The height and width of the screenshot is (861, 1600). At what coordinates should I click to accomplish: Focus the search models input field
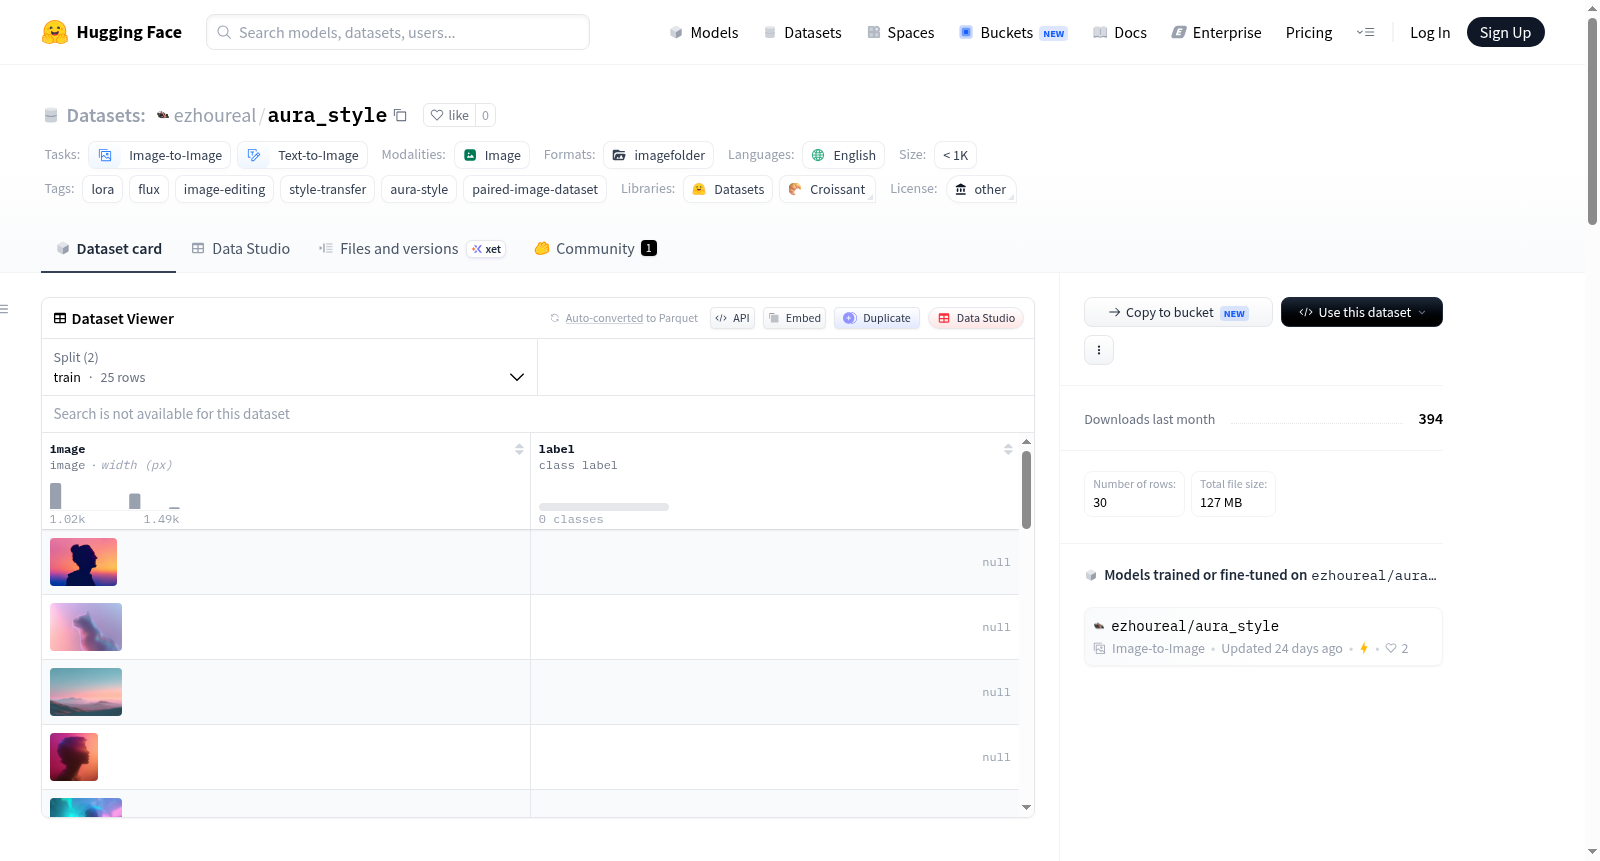pyautogui.click(x=398, y=32)
